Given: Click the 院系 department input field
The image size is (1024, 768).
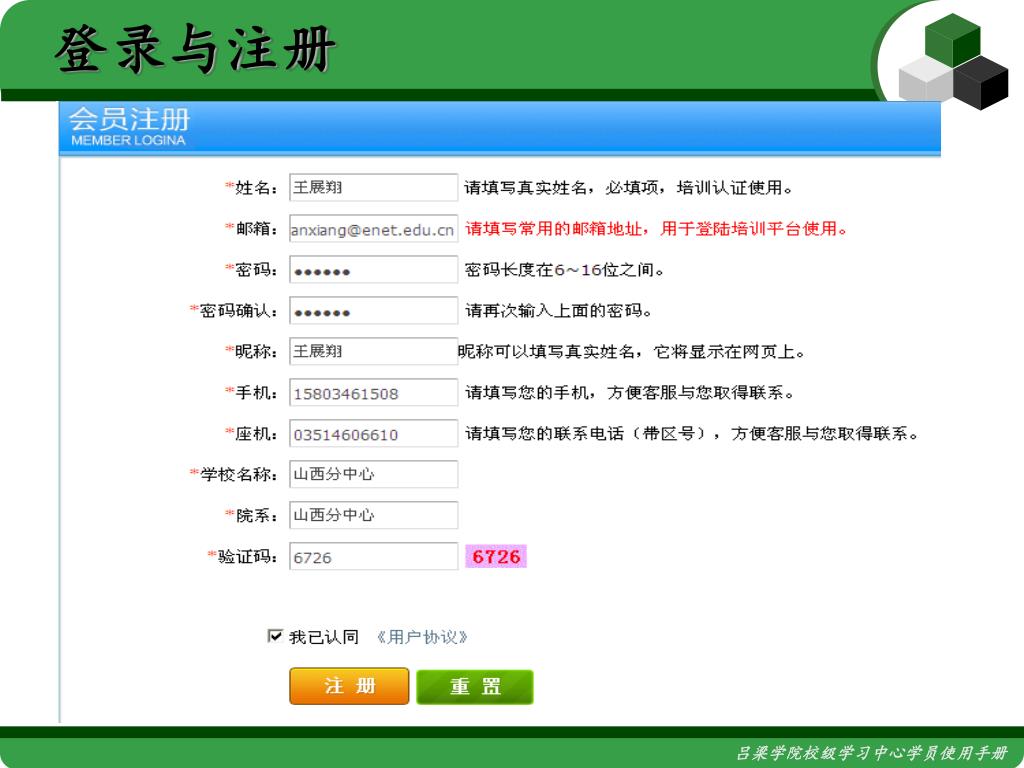Looking at the screenshot, I should 373,515.
